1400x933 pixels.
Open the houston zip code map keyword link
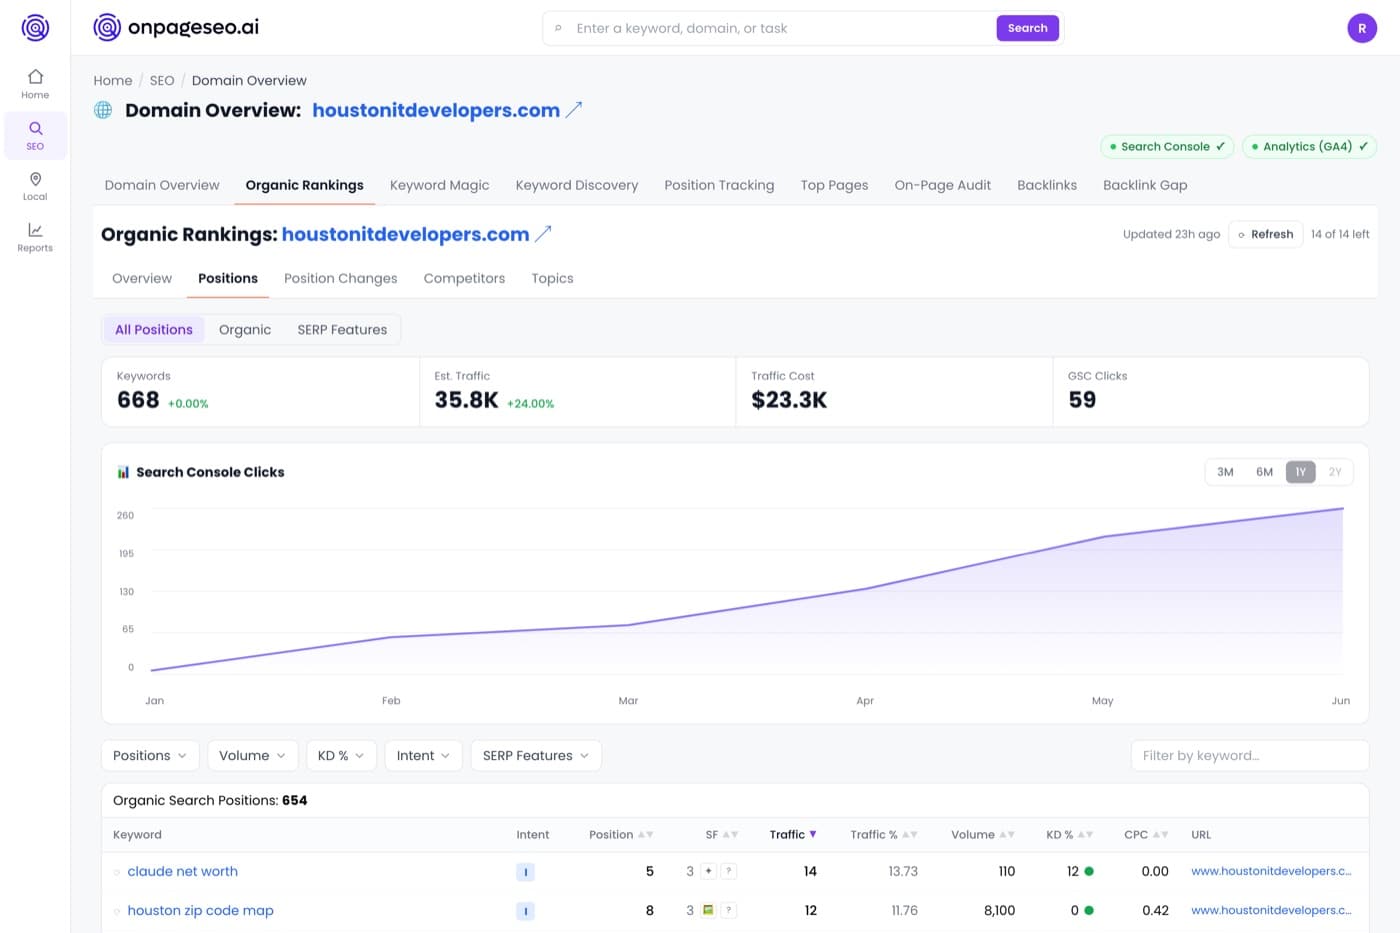[x=200, y=910]
